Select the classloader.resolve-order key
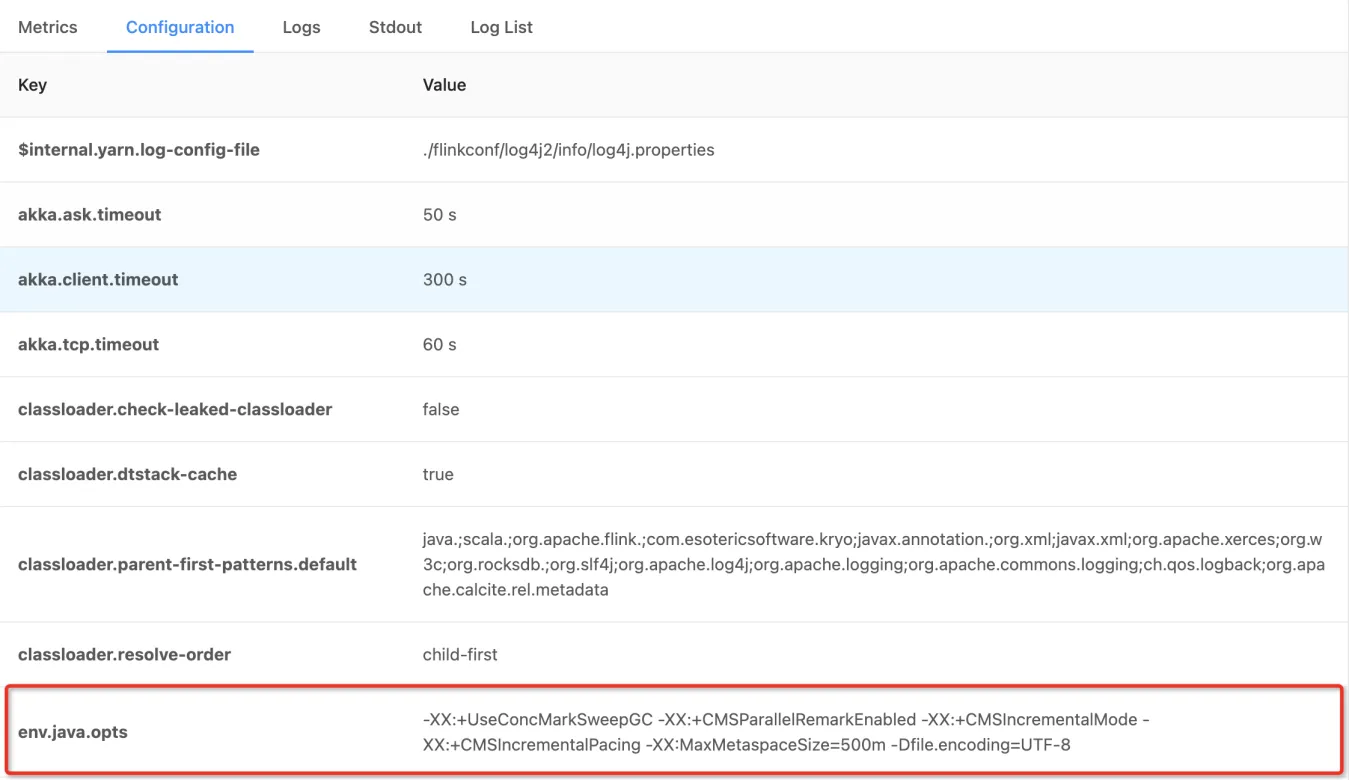The width and height of the screenshot is (1349, 780). pos(124,655)
